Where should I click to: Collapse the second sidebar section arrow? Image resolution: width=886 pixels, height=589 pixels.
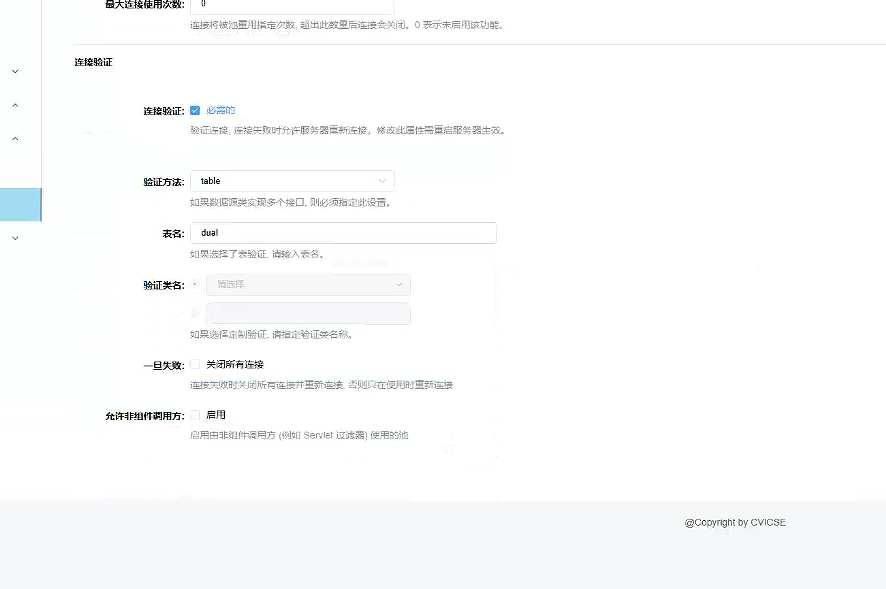click(14, 105)
